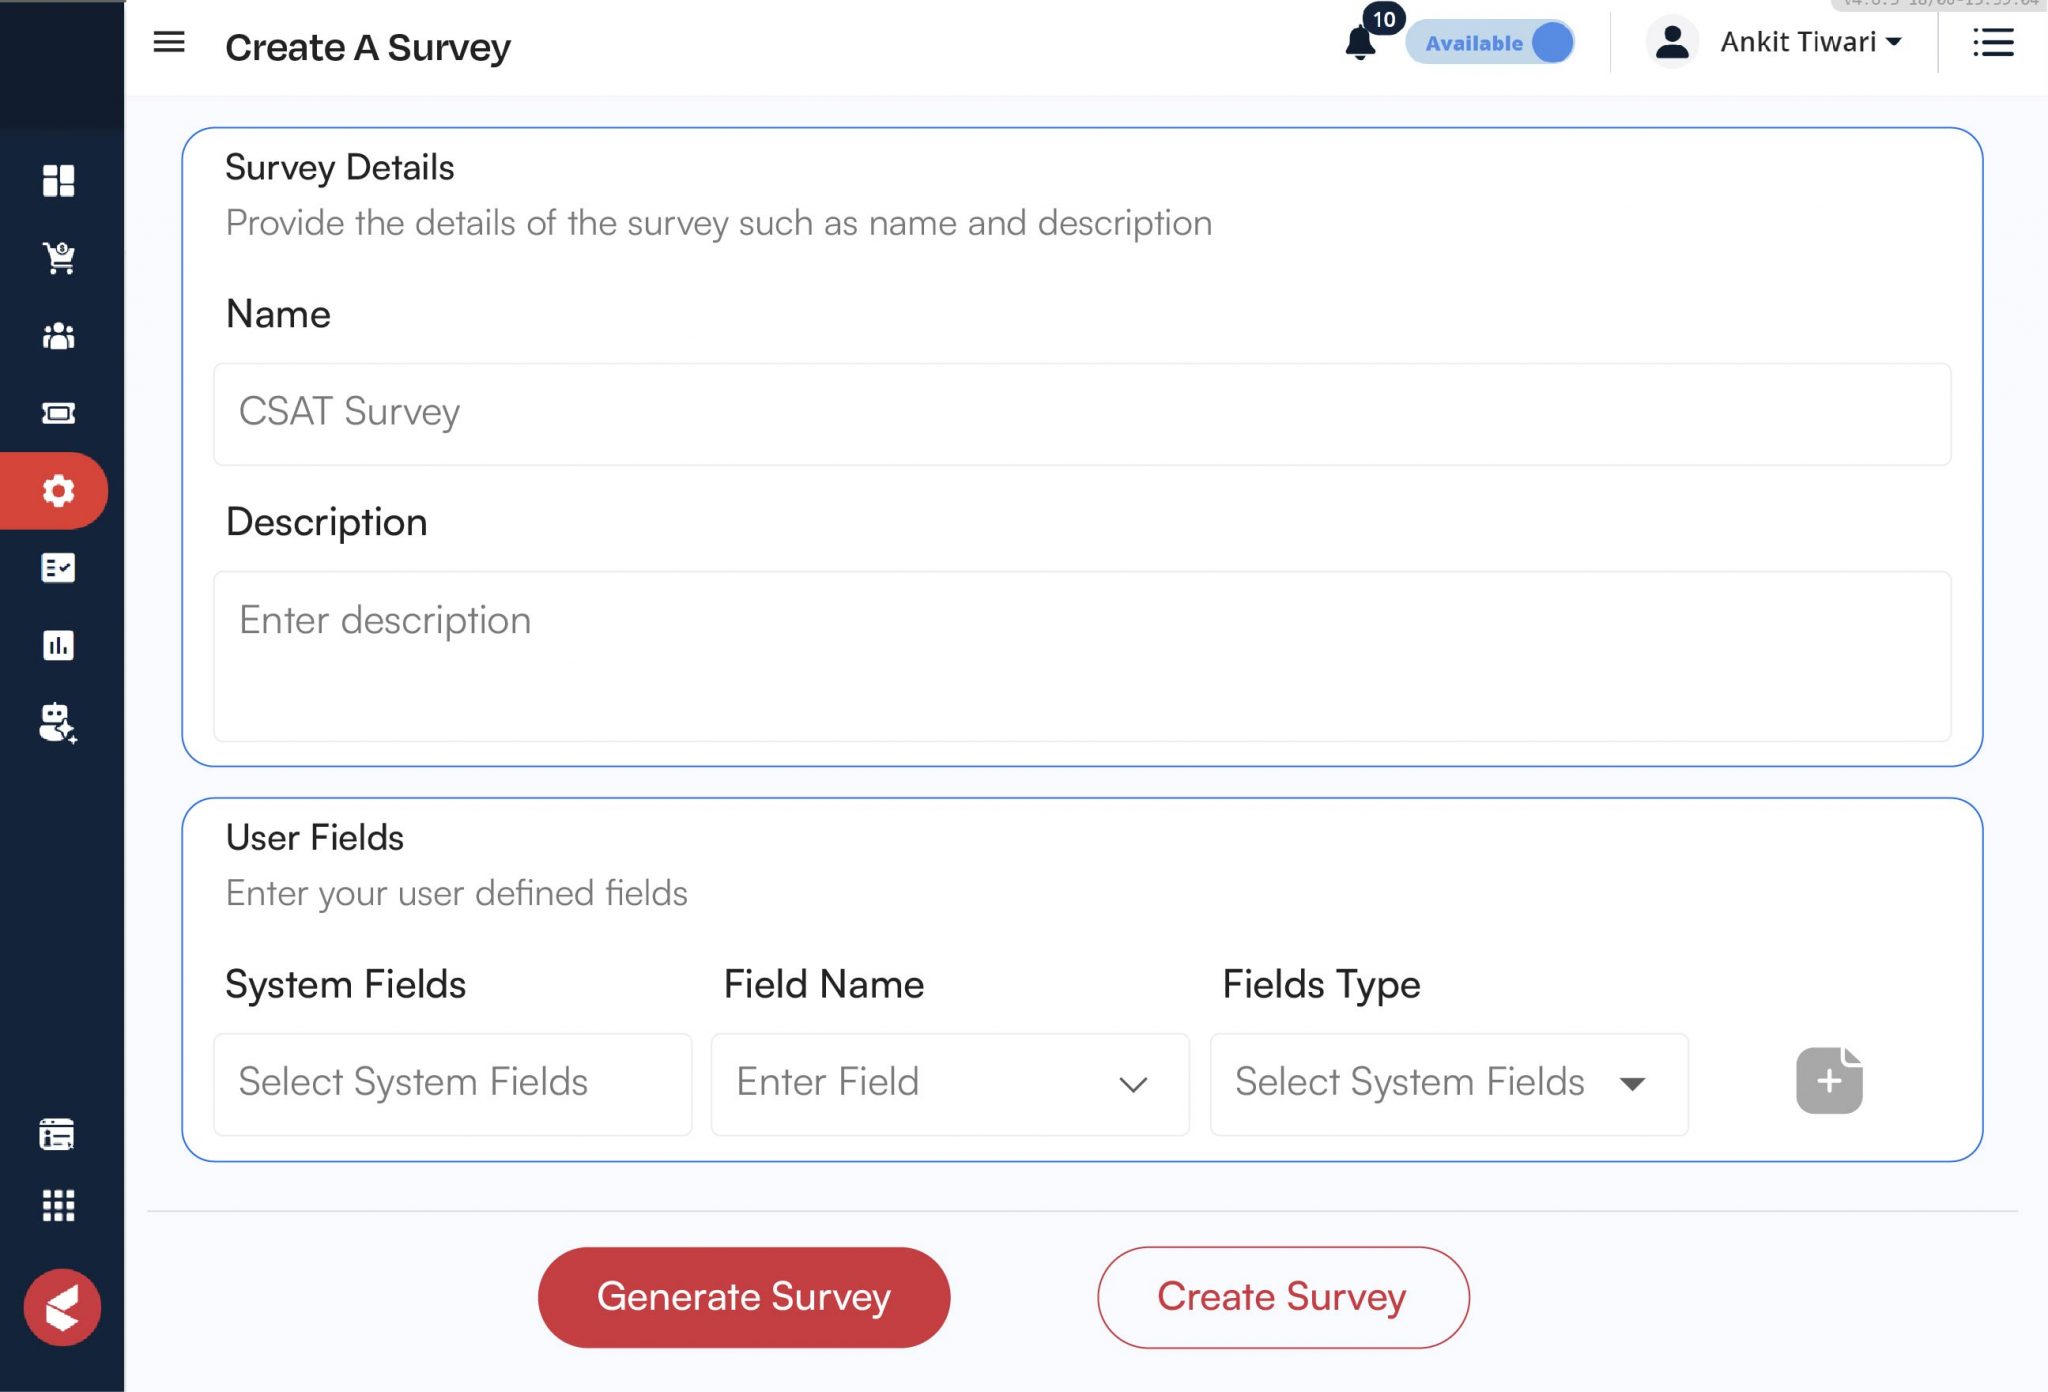View analytics via the bar chart icon

(x=60, y=646)
